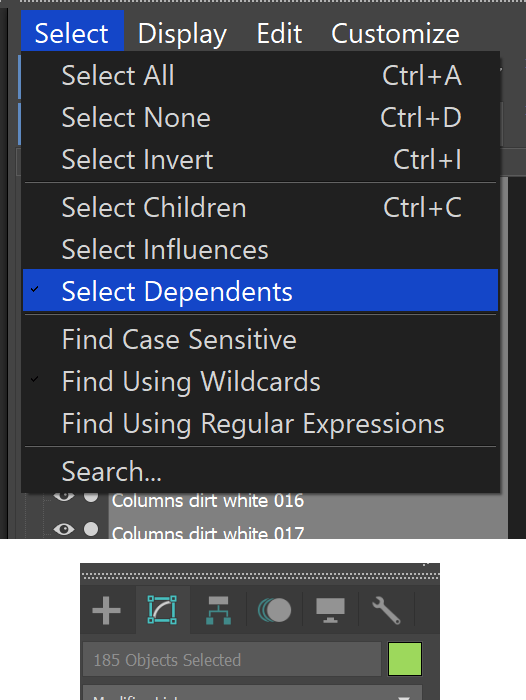Screen dimensions: 526x700
Task: Toggle render dot for Columns dirt white 017
Action: point(91,529)
